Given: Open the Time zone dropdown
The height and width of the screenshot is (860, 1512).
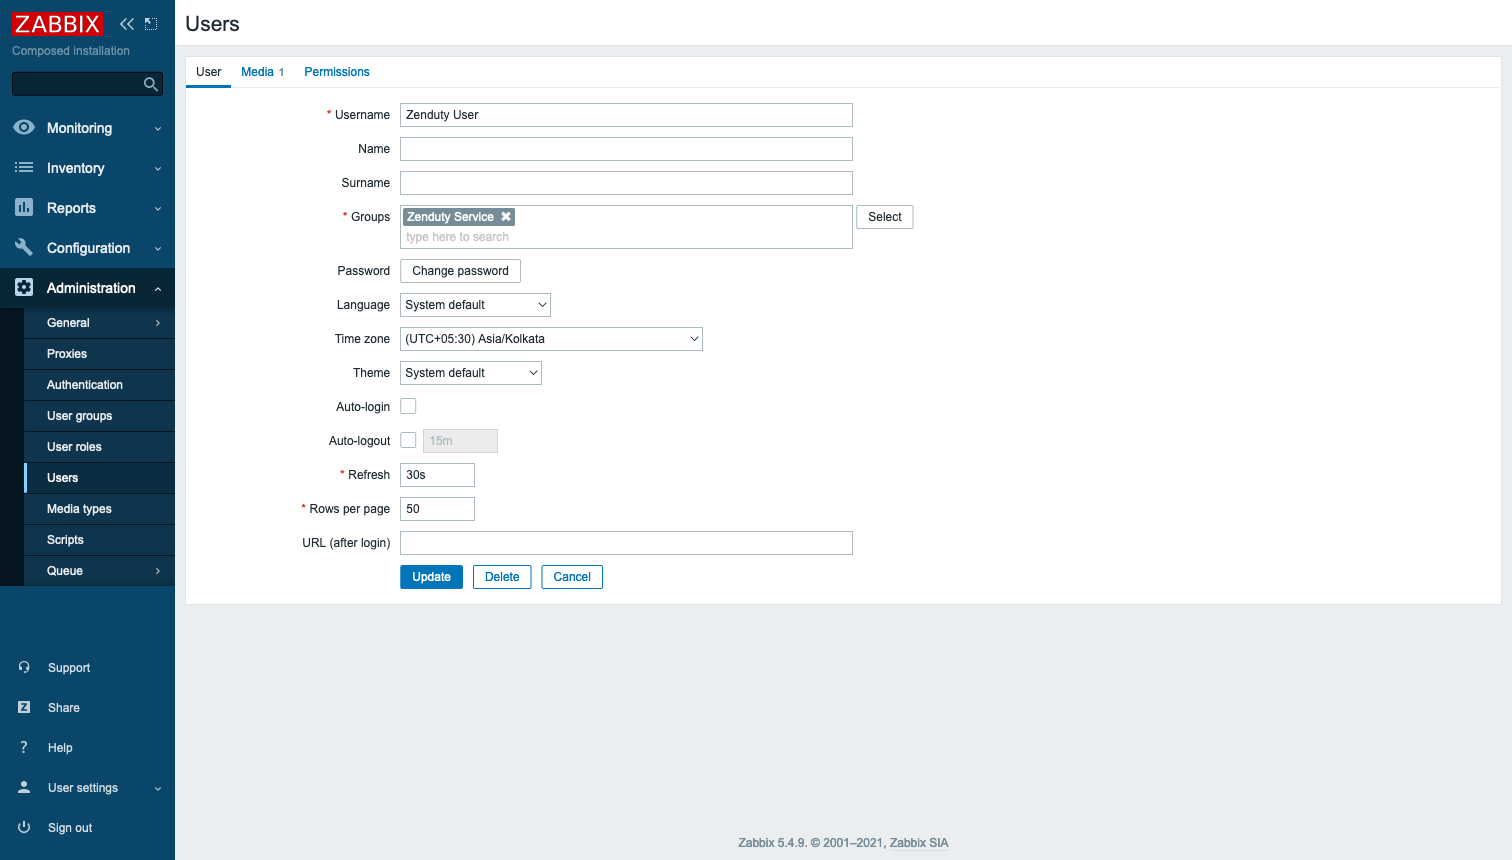Looking at the screenshot, I should point(551,339).
